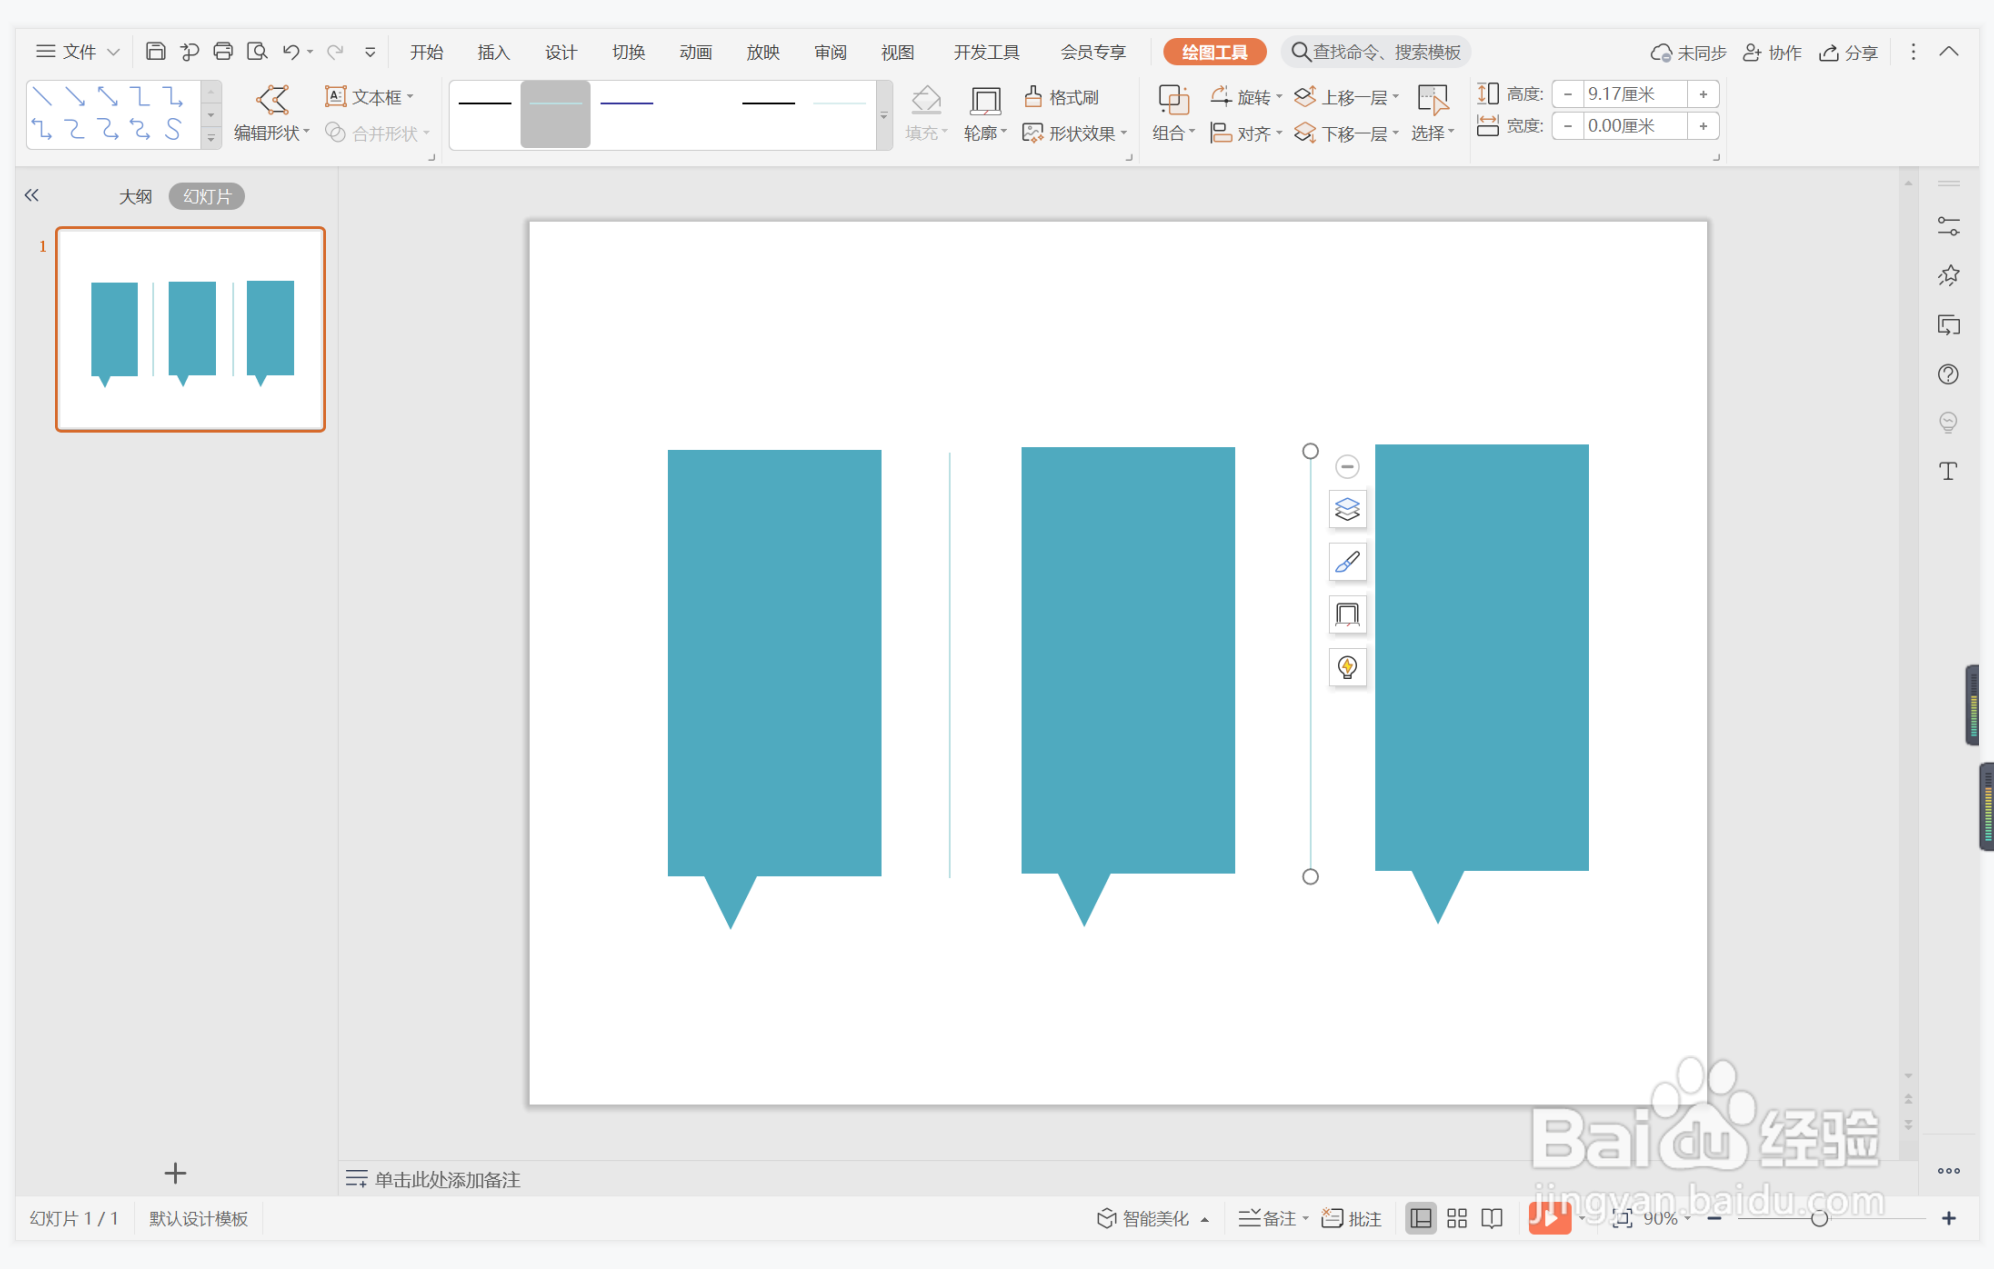Click the floating layers icon beside line
Viewport: 1994px width, 1269px height.
click(x=1347, y=510)
